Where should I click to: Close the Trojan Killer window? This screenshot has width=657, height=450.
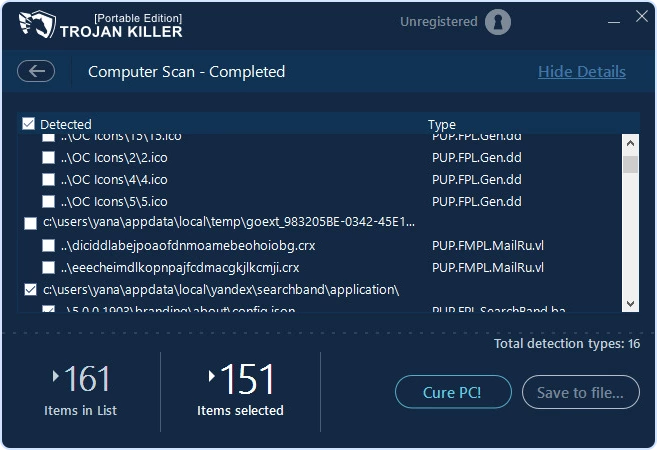pos(641,17)
